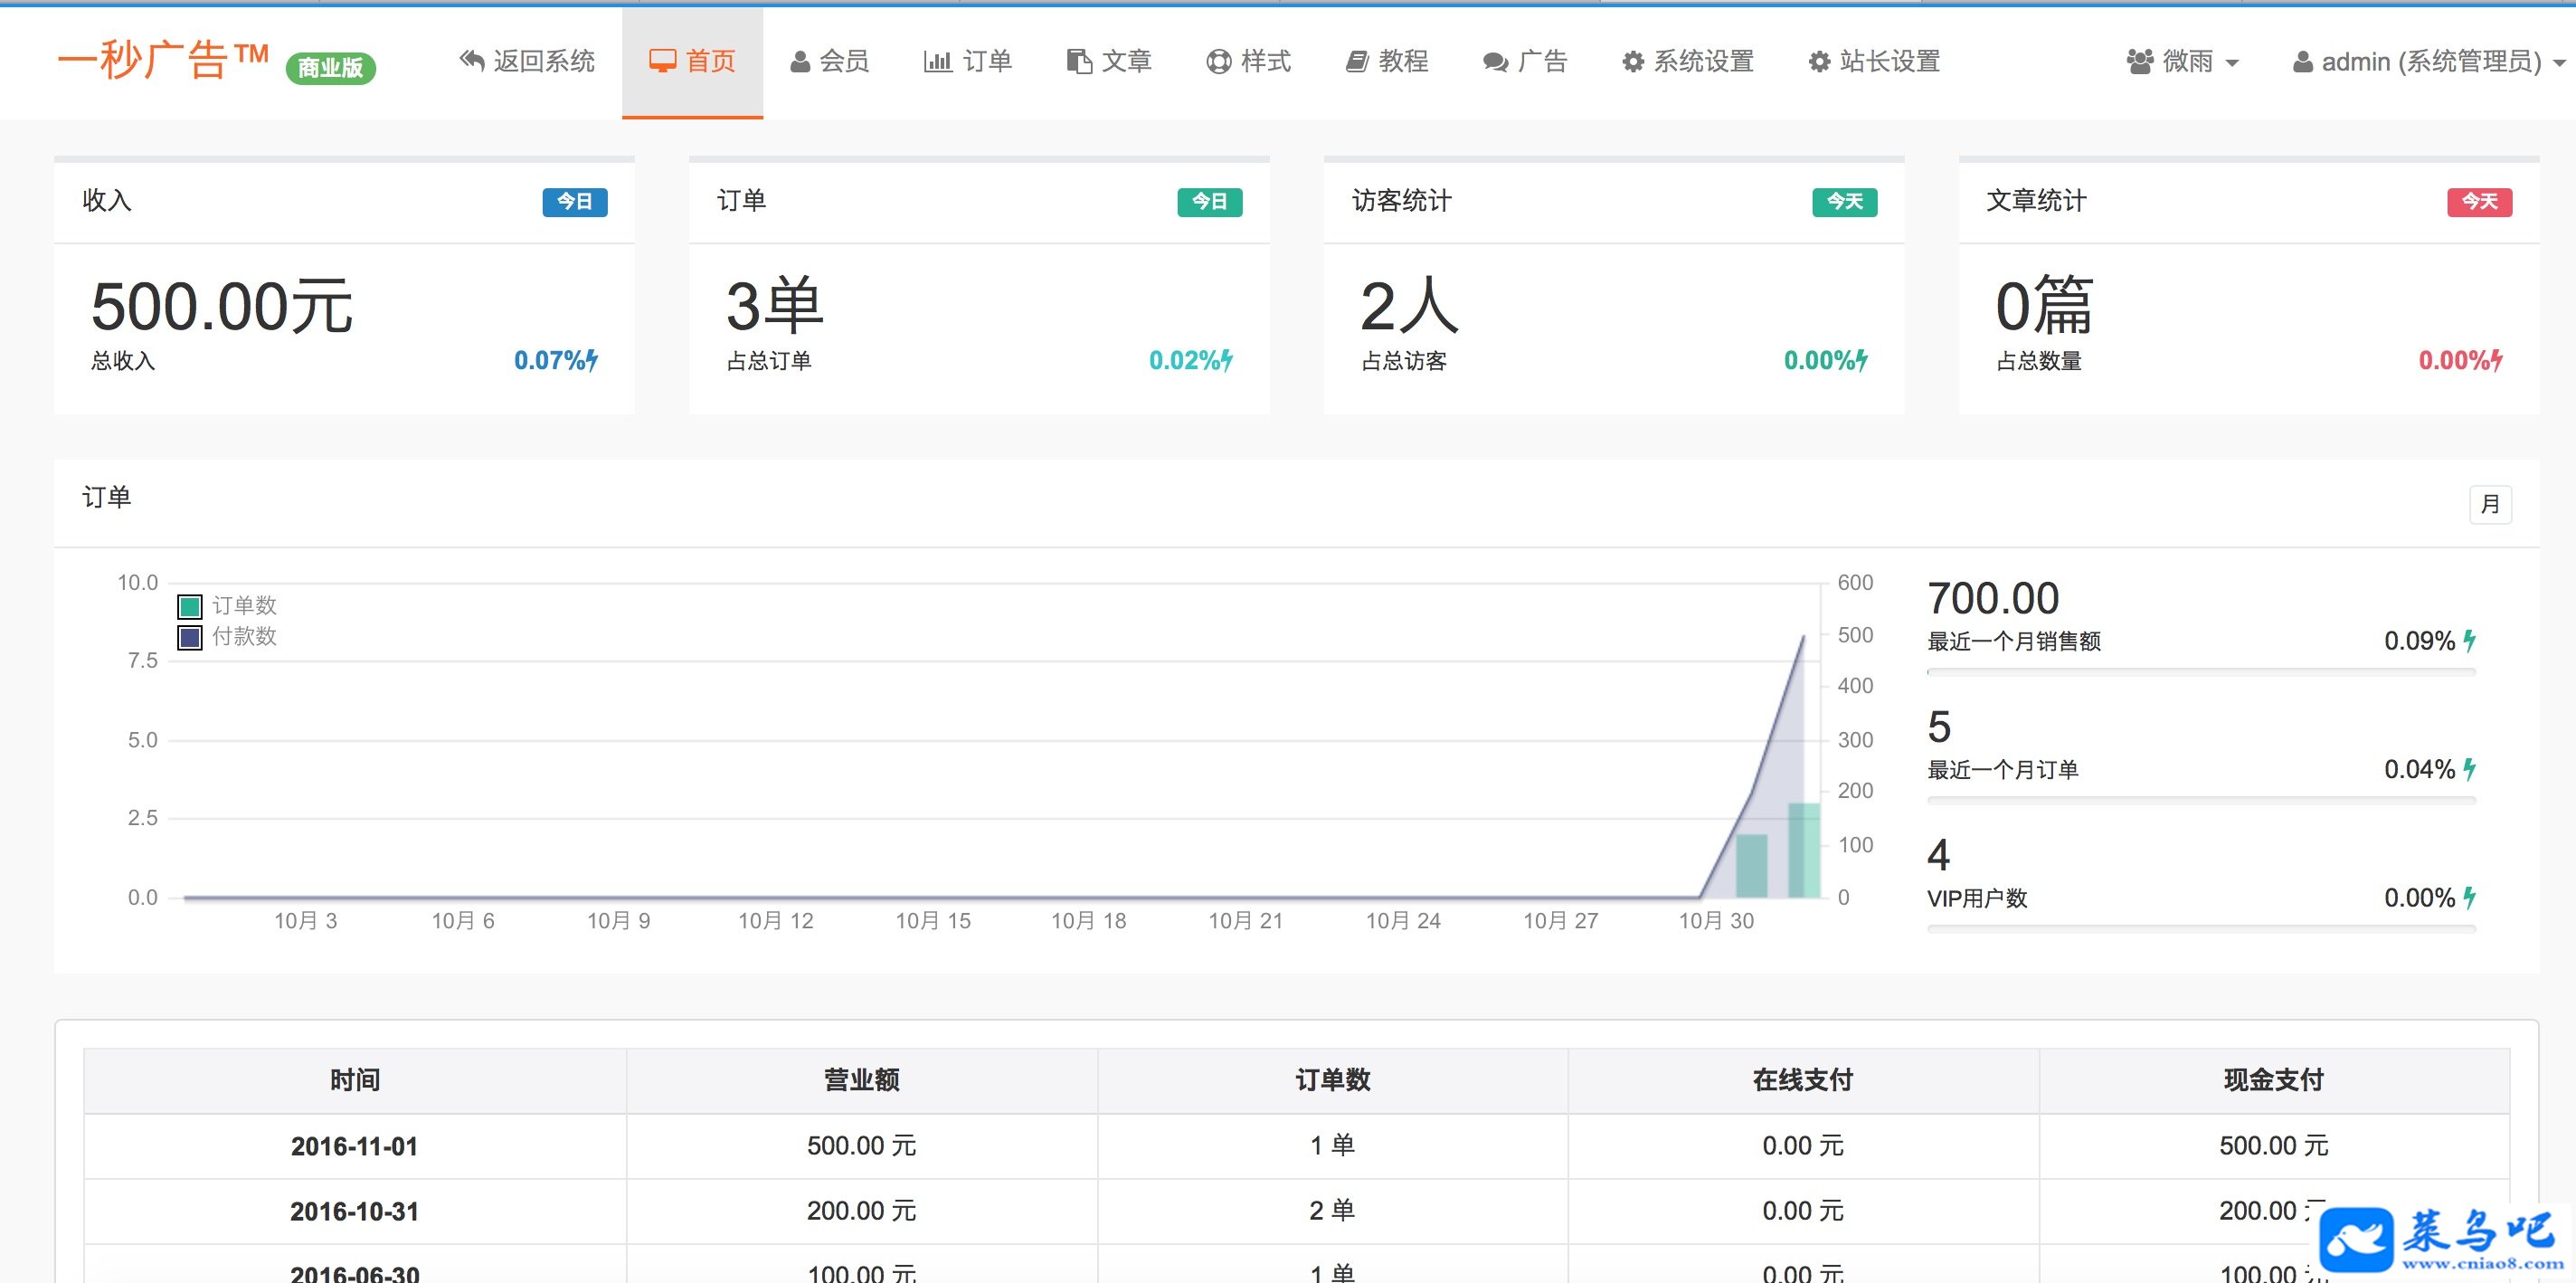Click the bolt icon beside 0.07%
This screenshot has width=2576, height=1283.
[x=592, y=360]
